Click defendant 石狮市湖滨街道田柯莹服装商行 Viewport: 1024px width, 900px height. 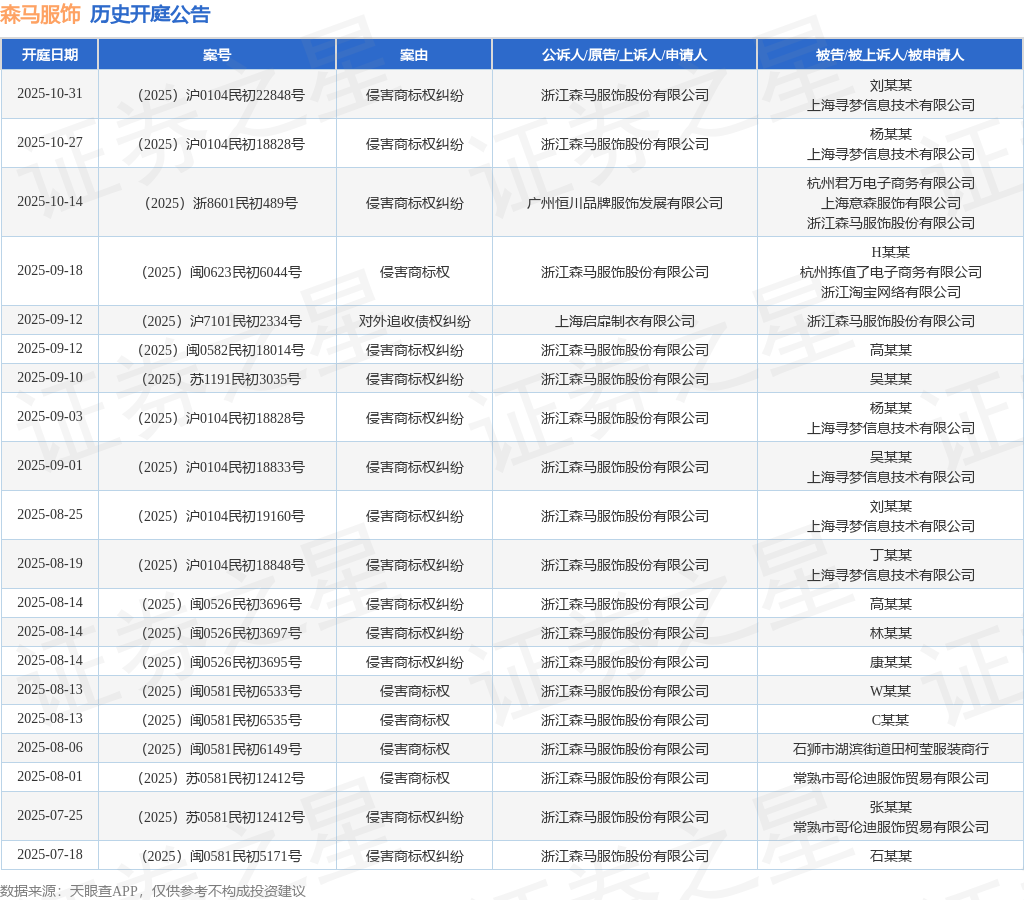coord(890,749)
